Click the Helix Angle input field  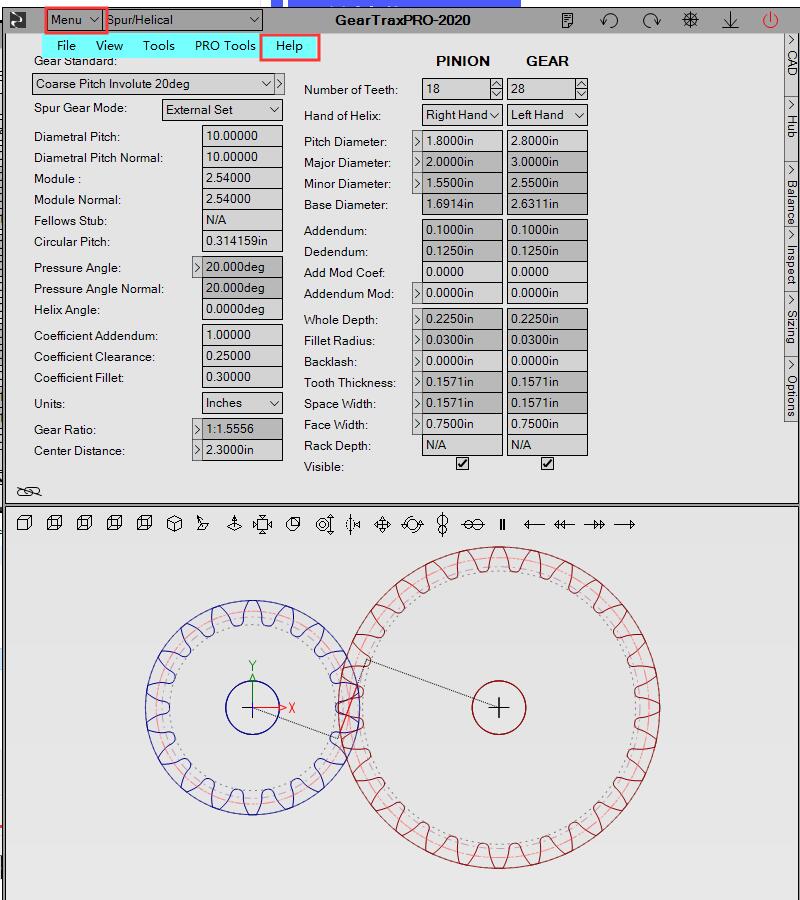(x=242, y=309)
